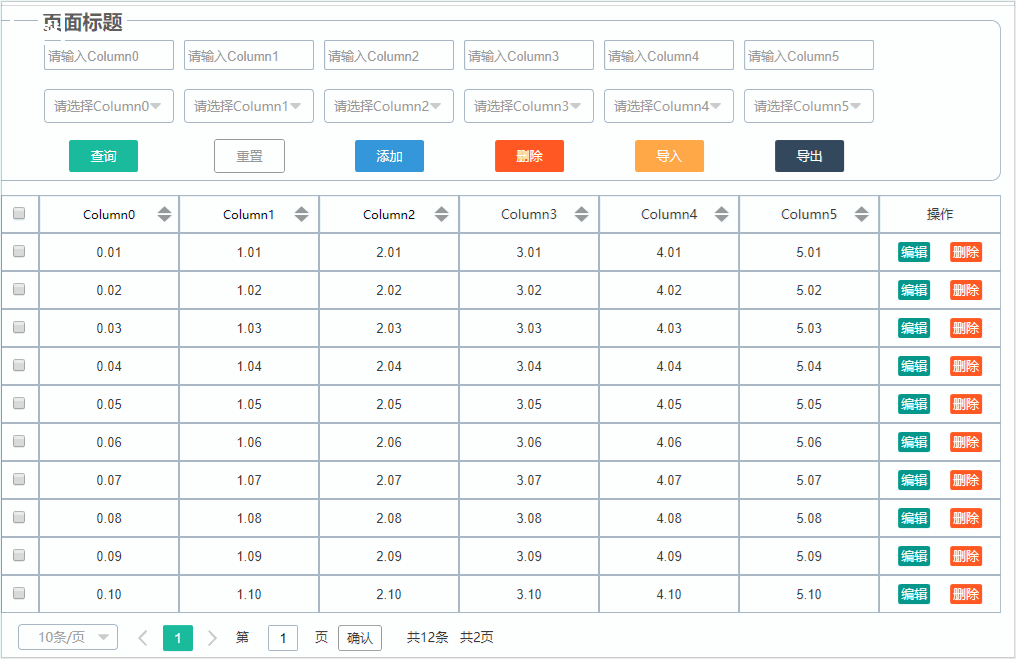Delete the row with 5.10
Image resolution: width=1016 pixels, height=659 pixels.
966,594
